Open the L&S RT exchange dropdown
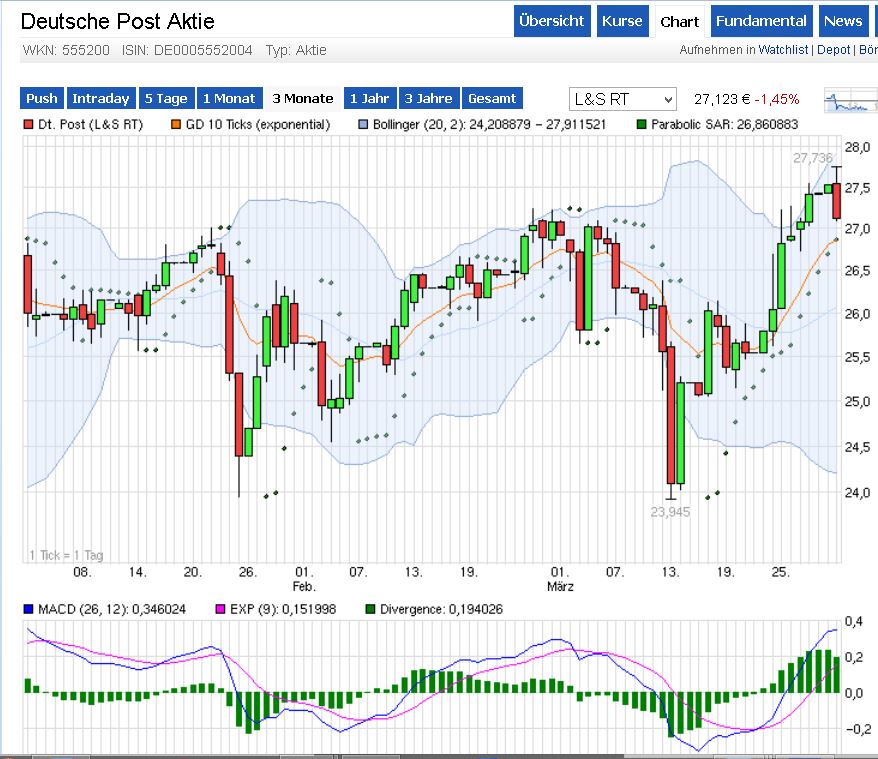This screenshot has height=759, width=878. [x=623, y=99]
